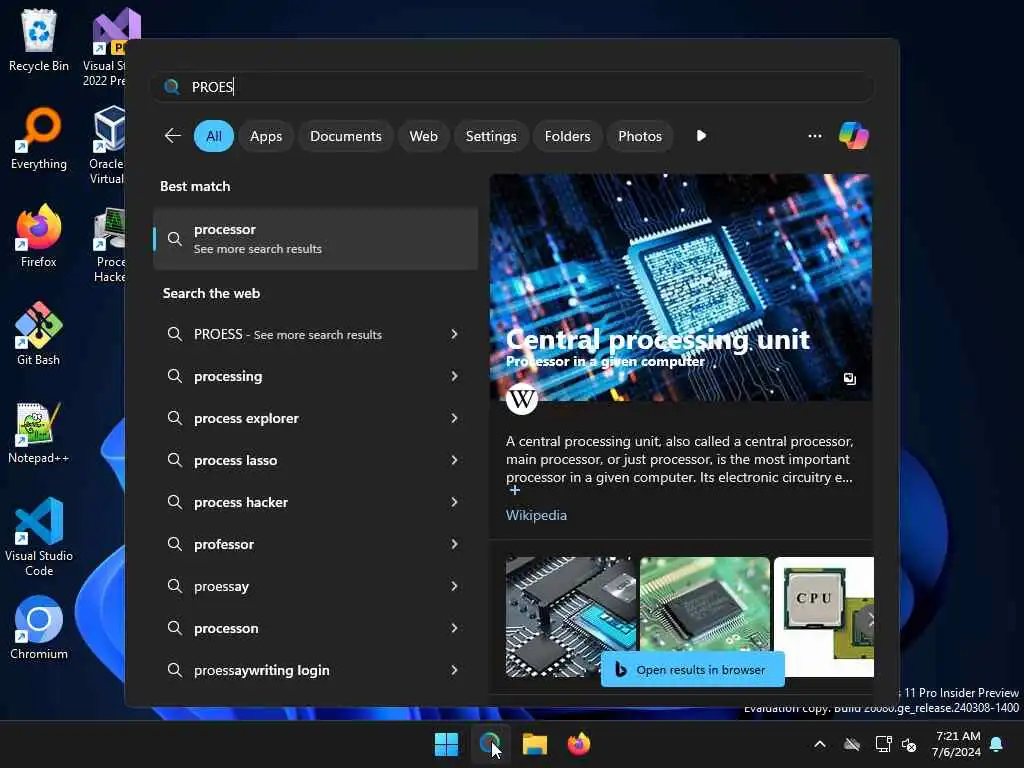The width and height of the screenshot is (1024, 768).
Task: Open Notepad++ desktop shortcut
Action: point(39,432)
